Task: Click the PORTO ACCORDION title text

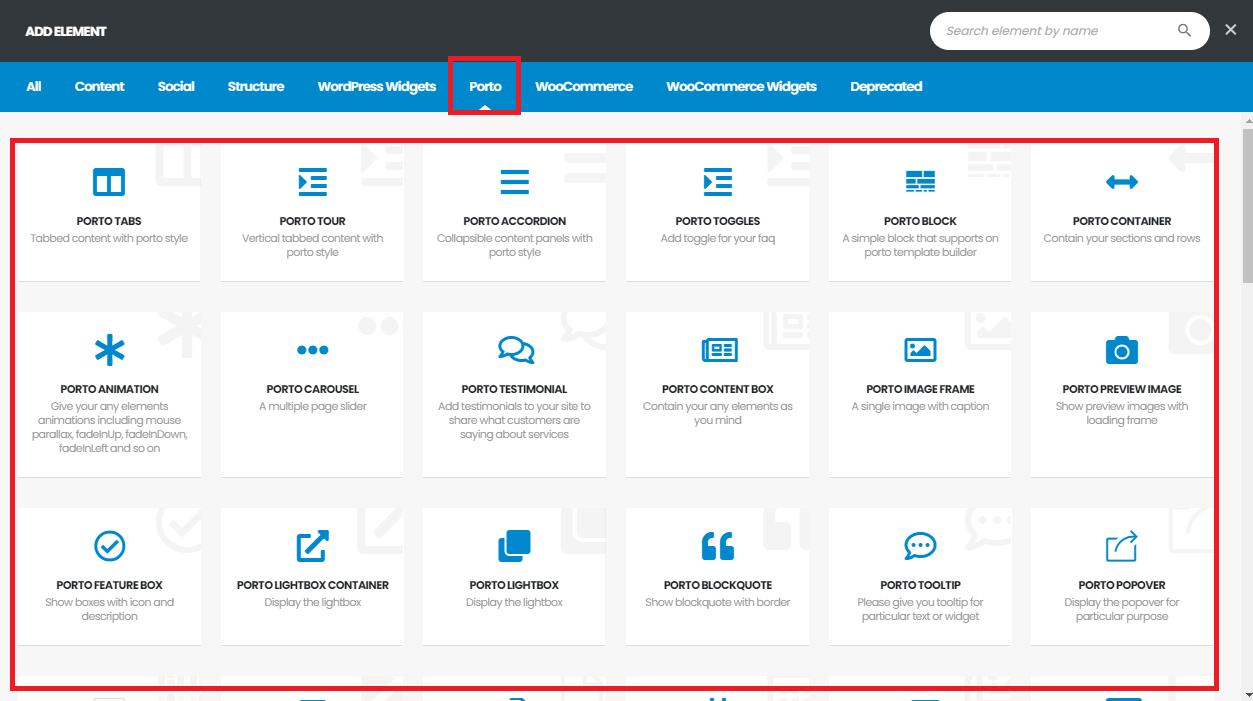Action: pyautogui.click(x=514, y=221)
